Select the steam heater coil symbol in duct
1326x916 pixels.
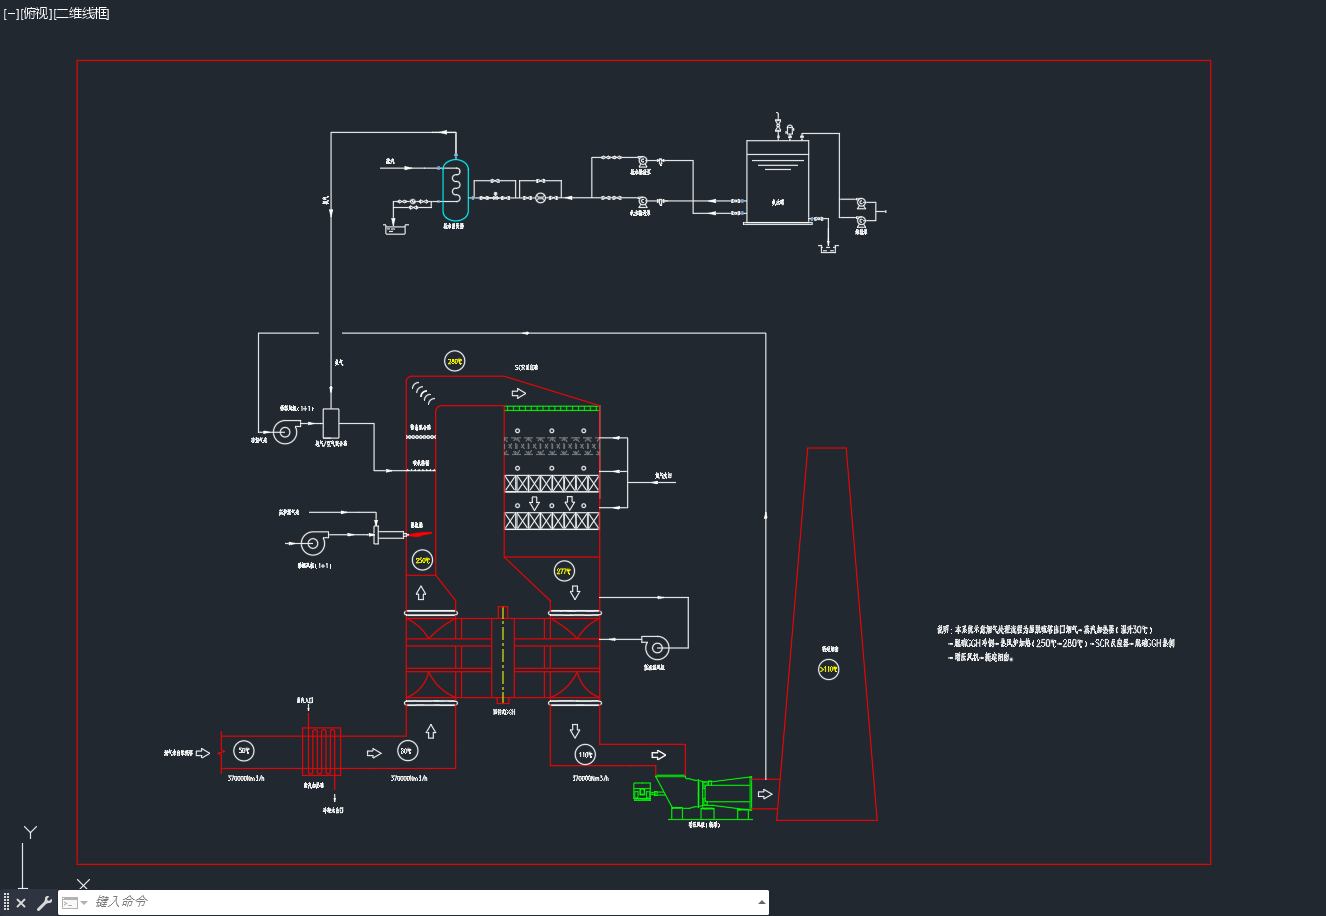[322, 751]
